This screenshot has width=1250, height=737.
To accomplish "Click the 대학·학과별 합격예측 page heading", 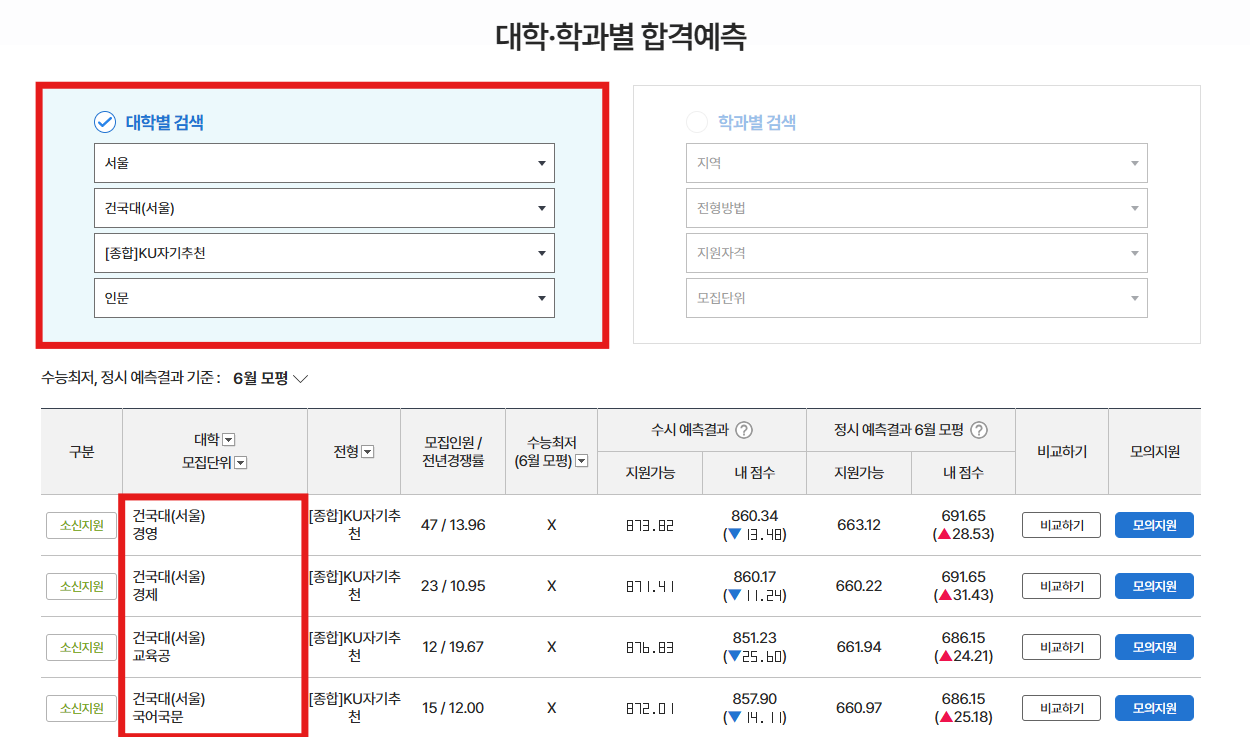I will (x=621, y=37).
